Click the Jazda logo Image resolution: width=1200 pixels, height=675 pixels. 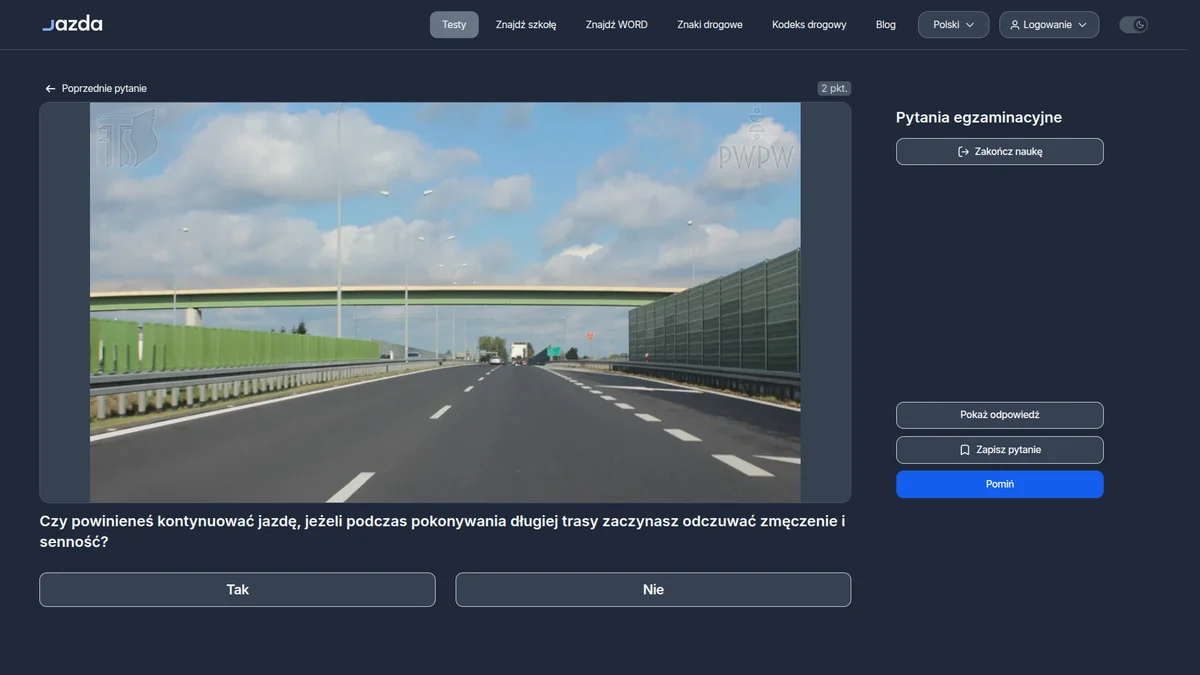72,24
